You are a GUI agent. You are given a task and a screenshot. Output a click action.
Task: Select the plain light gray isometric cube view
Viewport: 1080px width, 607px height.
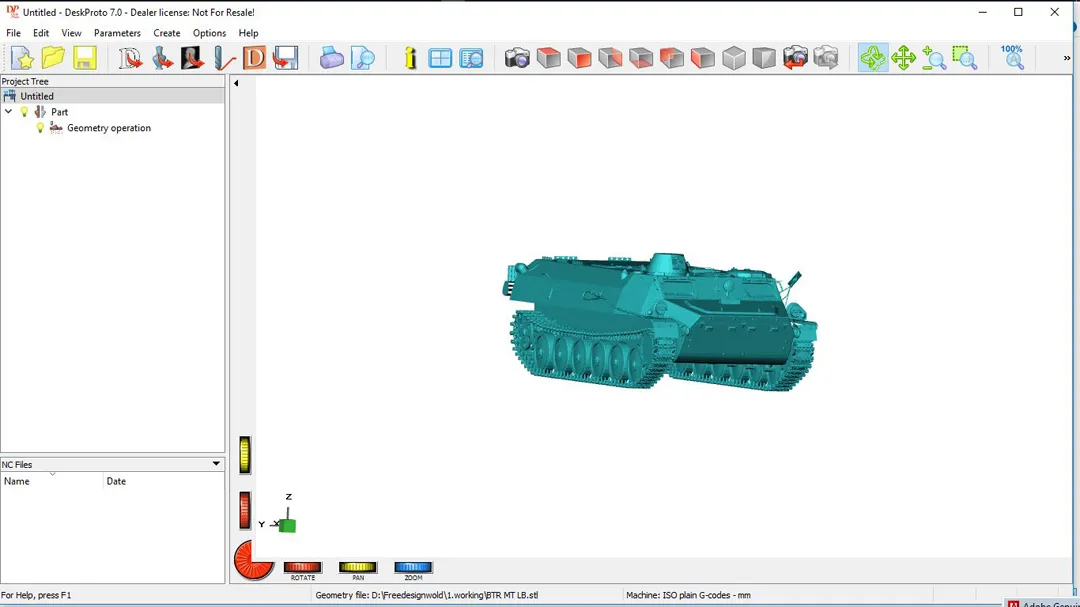pos(734,58)
